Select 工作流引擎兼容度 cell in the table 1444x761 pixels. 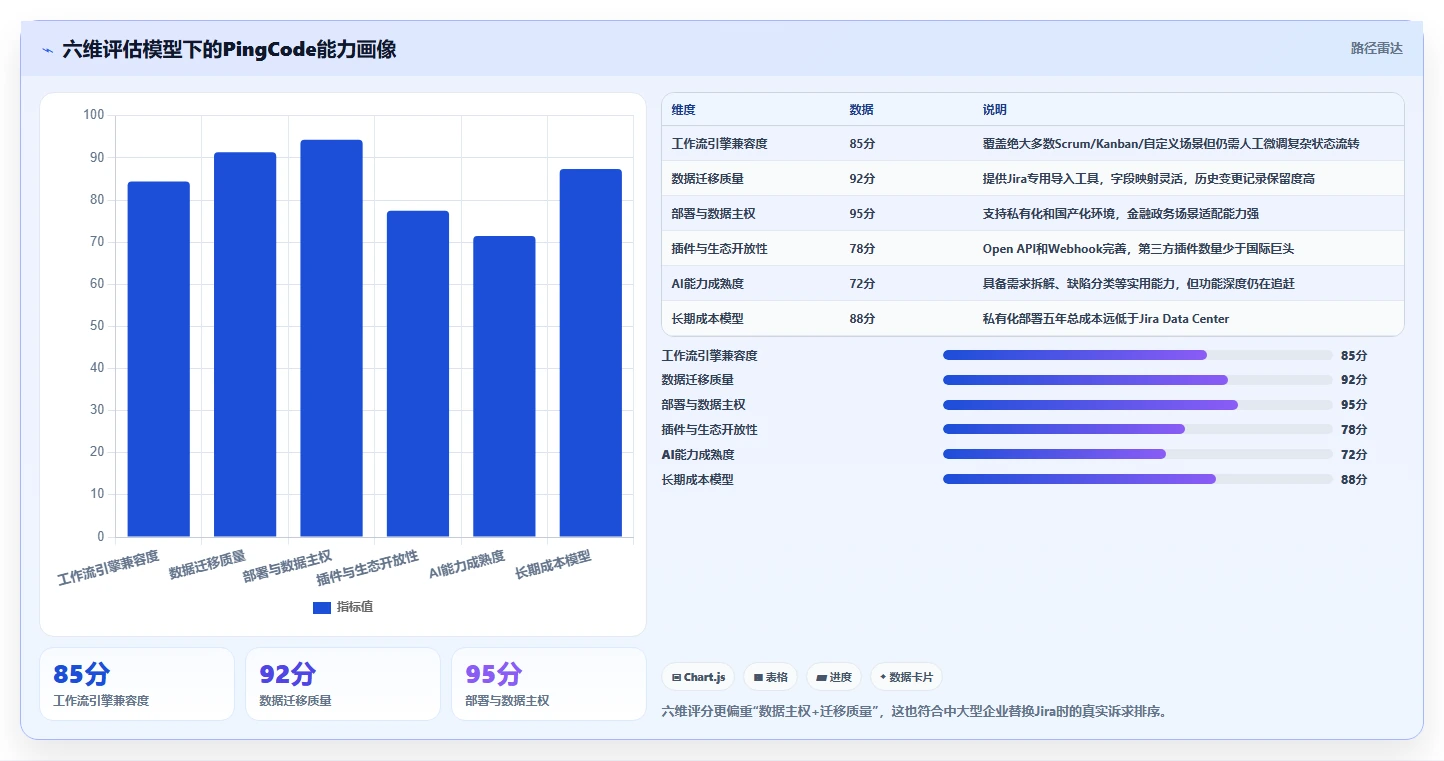[x=720, y=144]
